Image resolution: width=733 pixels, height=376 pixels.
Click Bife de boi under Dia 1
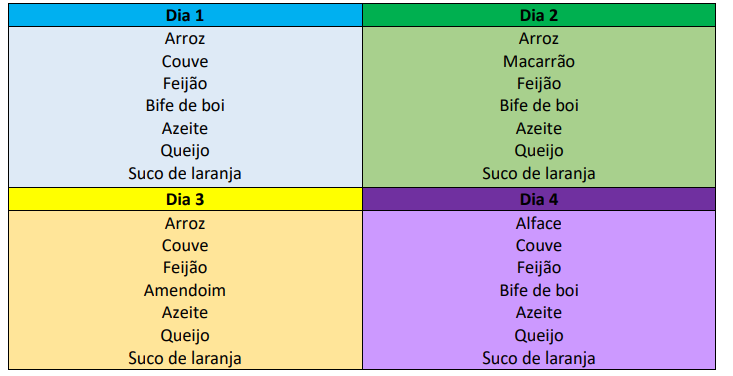tap(185, 106)
